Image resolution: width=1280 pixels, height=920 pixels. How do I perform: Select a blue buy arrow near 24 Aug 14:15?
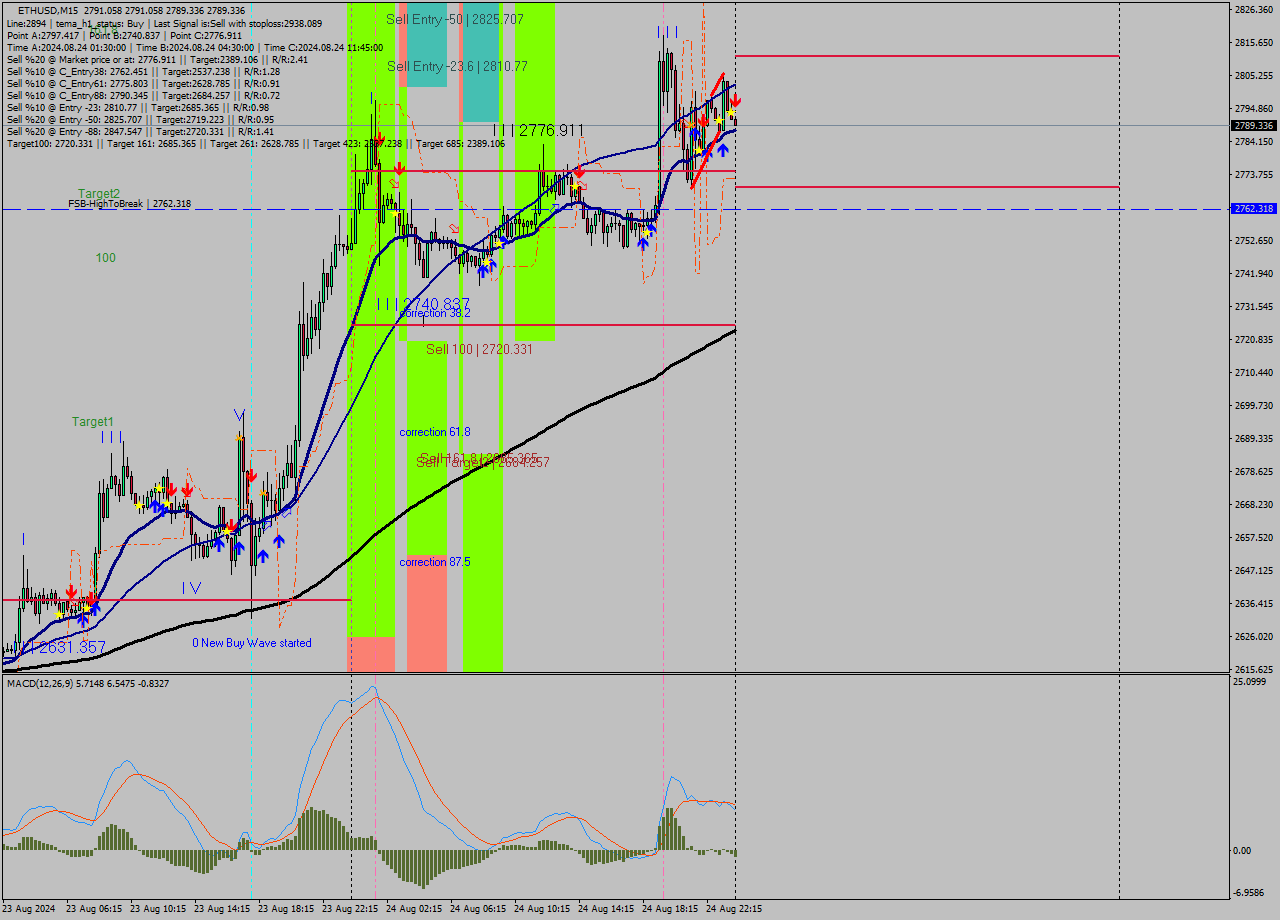[643, 243]
